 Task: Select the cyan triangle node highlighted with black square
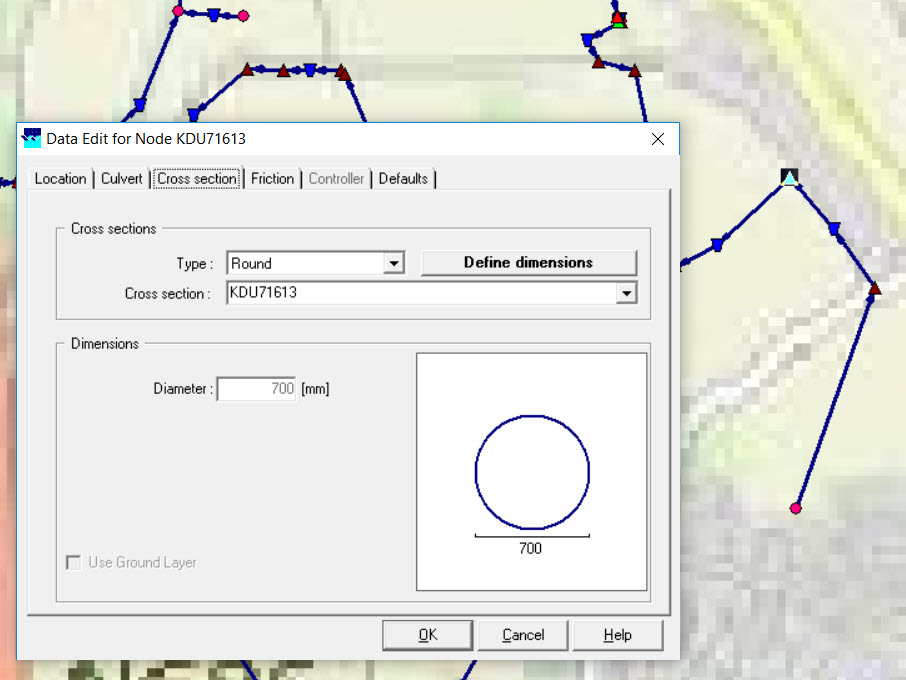790,178
